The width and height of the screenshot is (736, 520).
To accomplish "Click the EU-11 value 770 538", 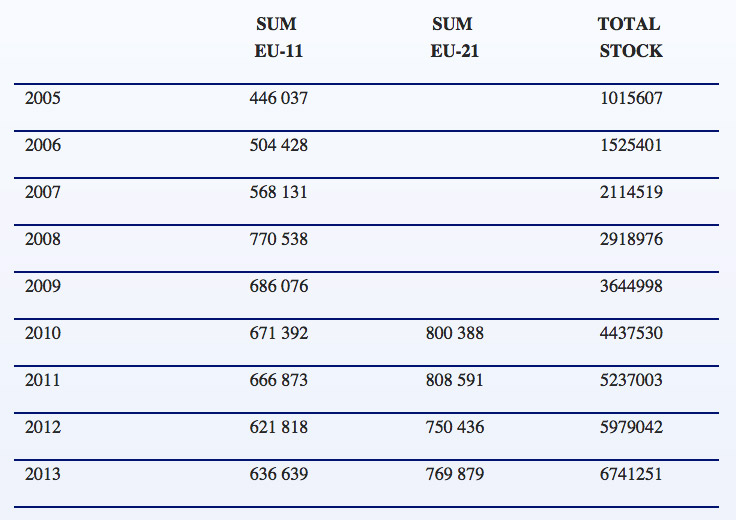I will (x=278, y=239).
